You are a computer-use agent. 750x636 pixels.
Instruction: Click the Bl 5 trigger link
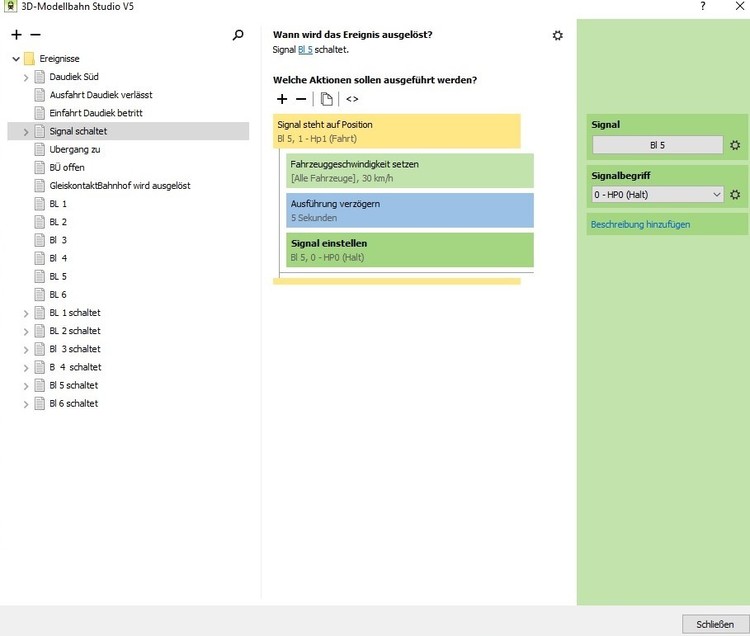(x=305, y=49)
